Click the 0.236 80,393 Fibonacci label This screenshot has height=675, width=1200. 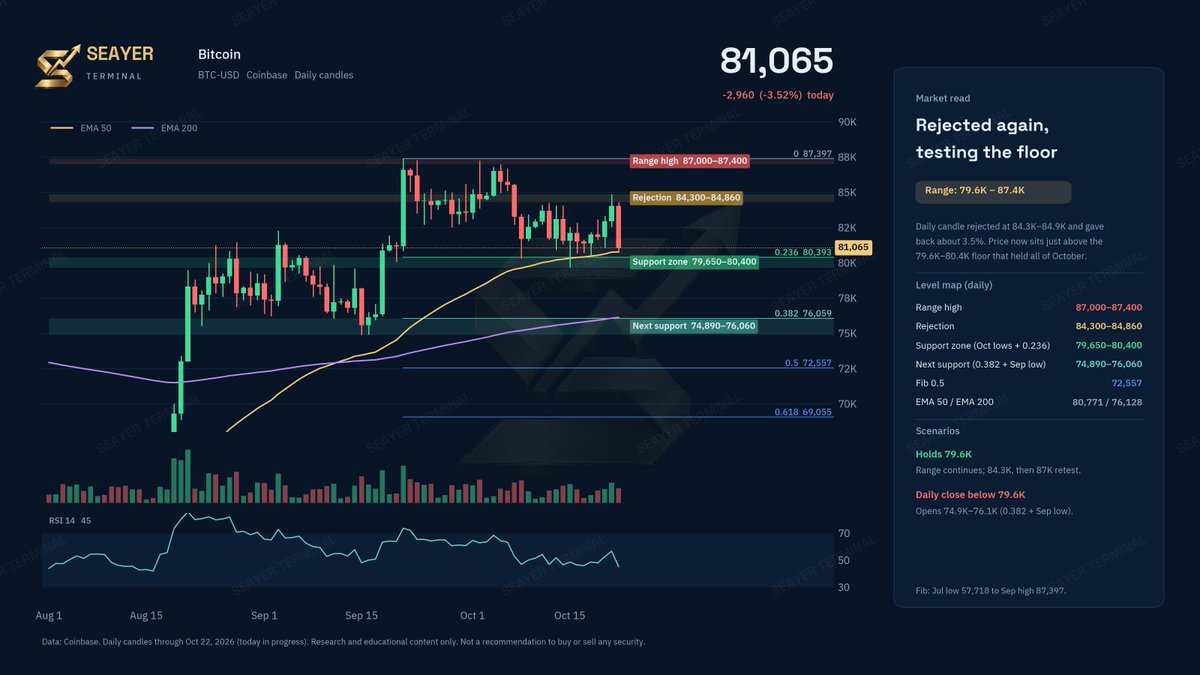(805, 252)
